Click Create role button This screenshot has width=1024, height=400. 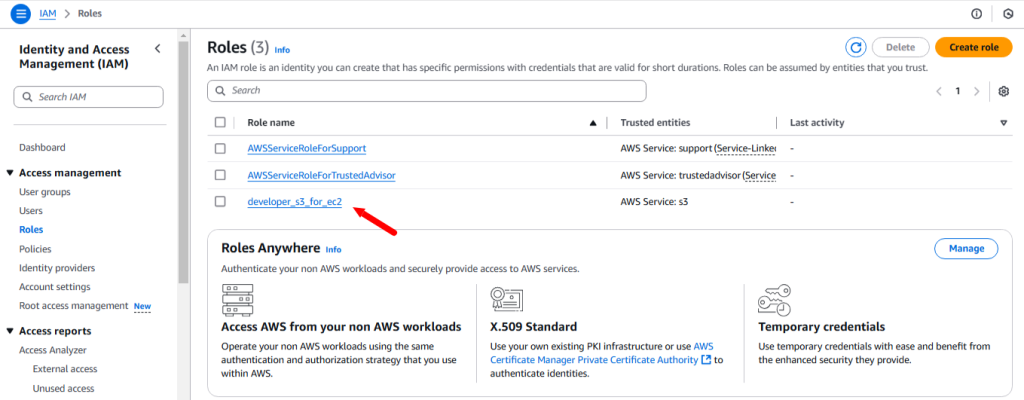(x=974, y=47)
